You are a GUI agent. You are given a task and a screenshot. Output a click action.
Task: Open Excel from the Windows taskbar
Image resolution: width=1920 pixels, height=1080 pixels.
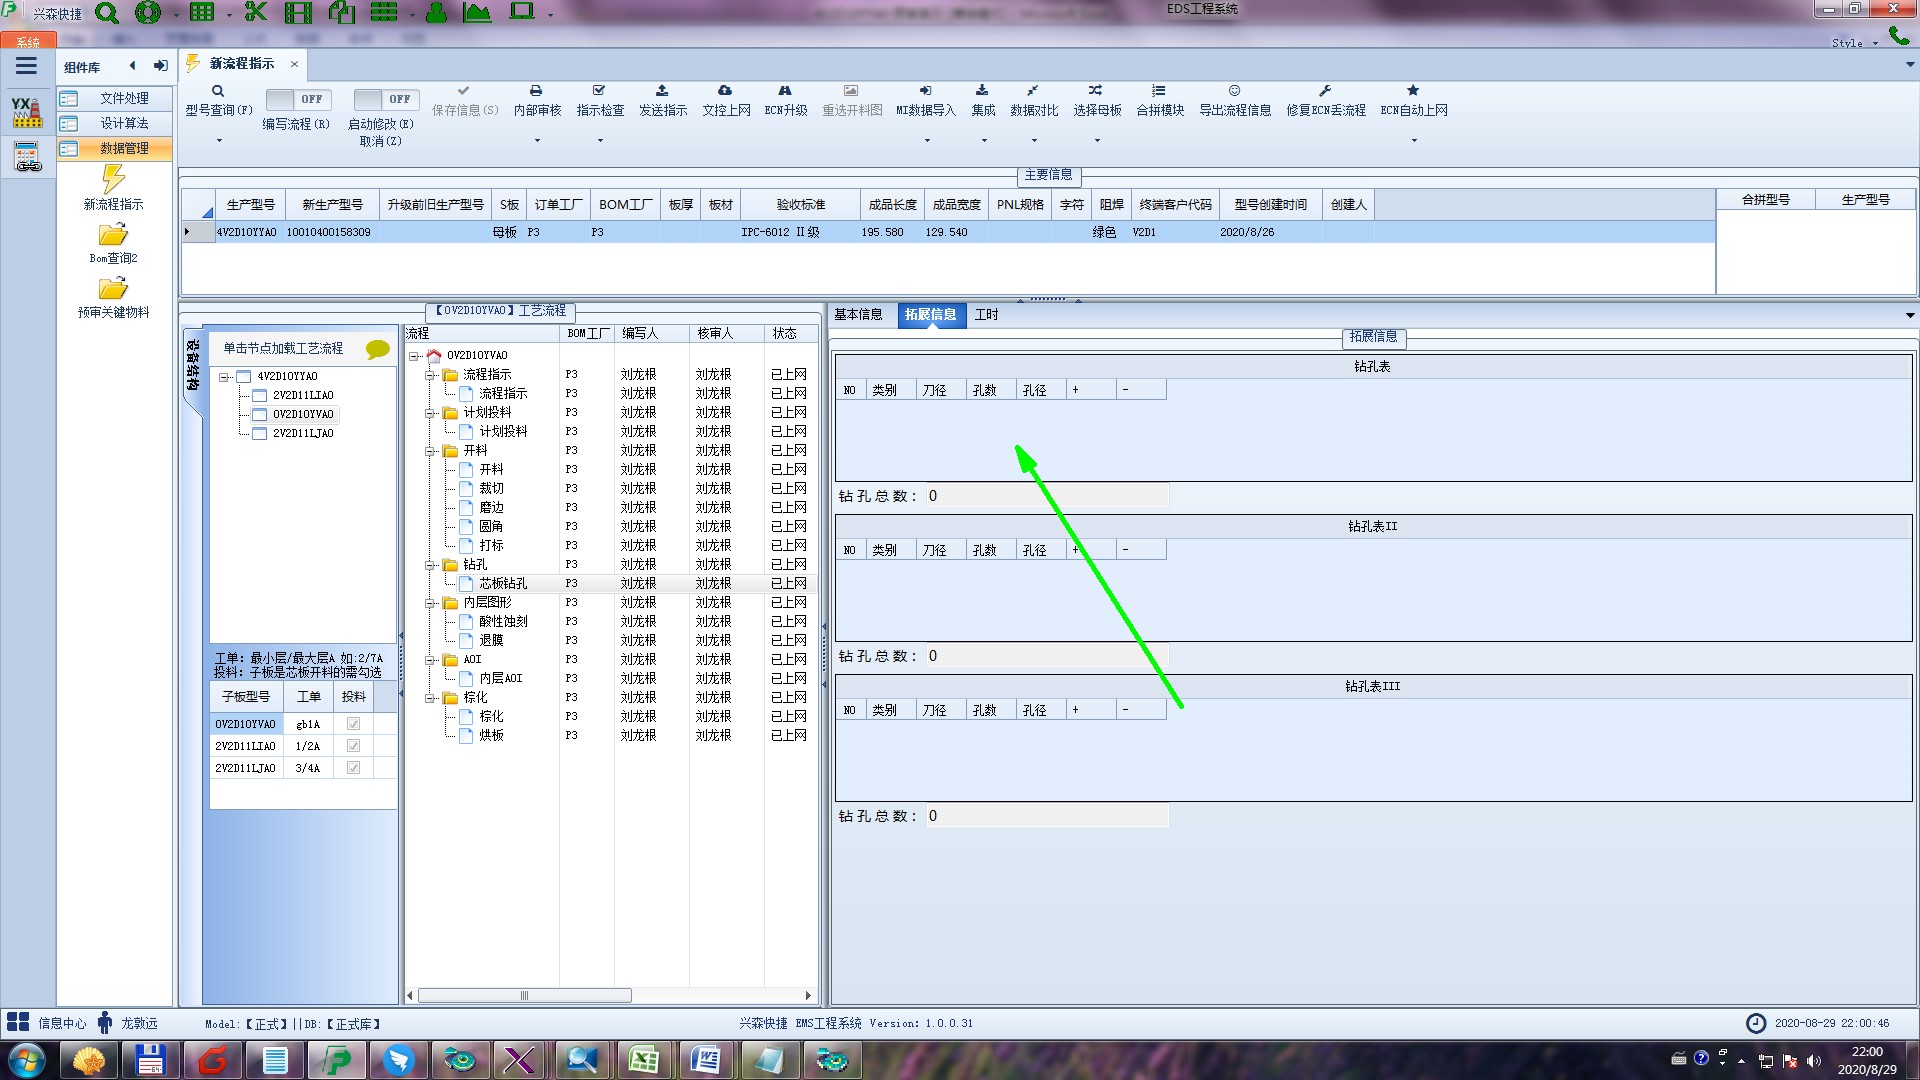[643, 1060]
